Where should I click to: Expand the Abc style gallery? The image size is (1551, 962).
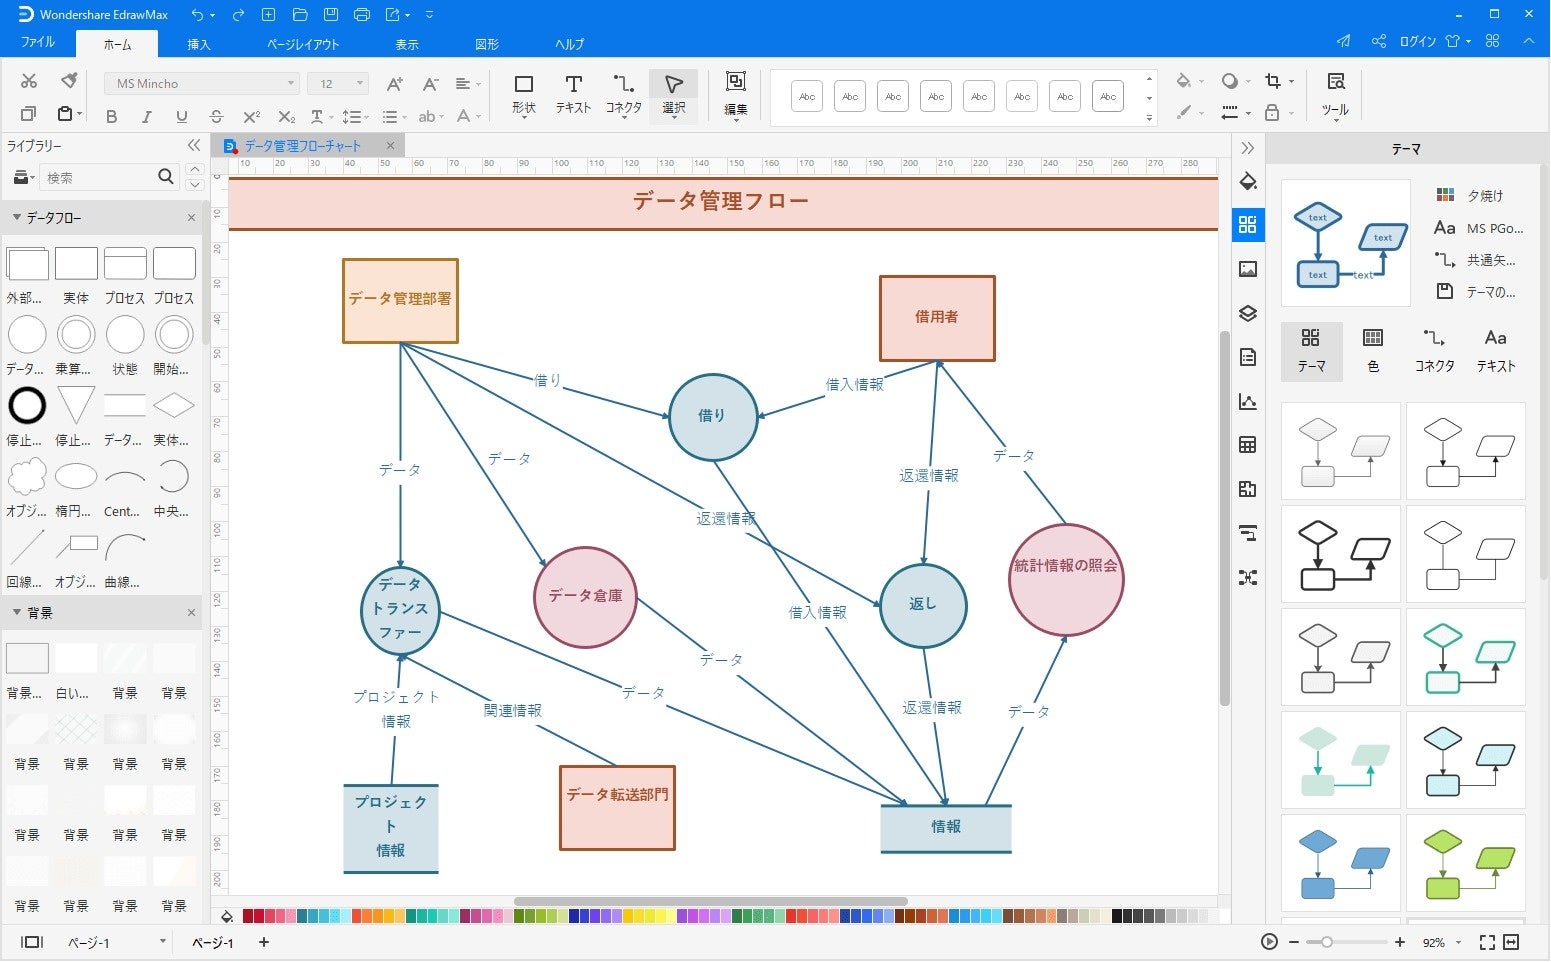click(1149, 118)
